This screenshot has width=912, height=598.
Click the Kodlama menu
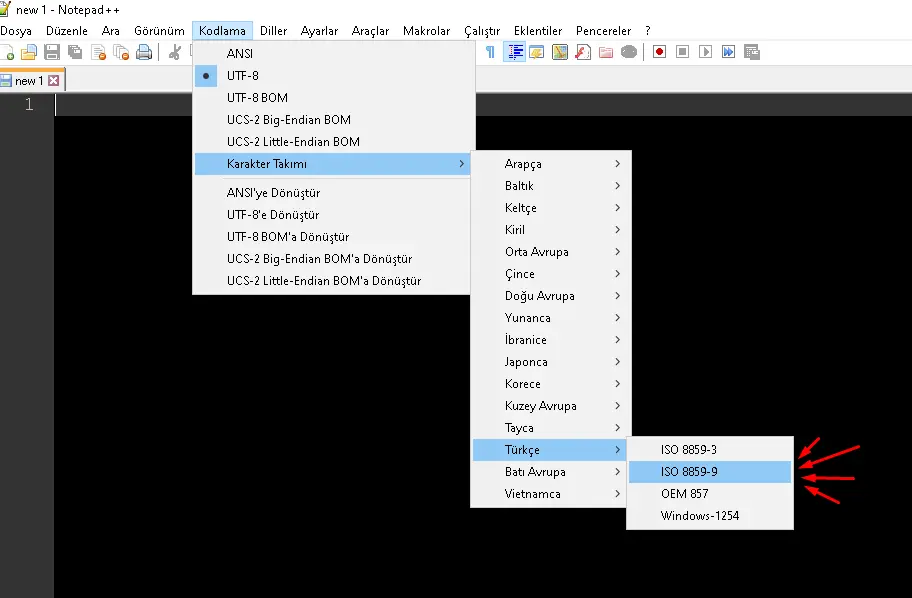tap(222, 31)
